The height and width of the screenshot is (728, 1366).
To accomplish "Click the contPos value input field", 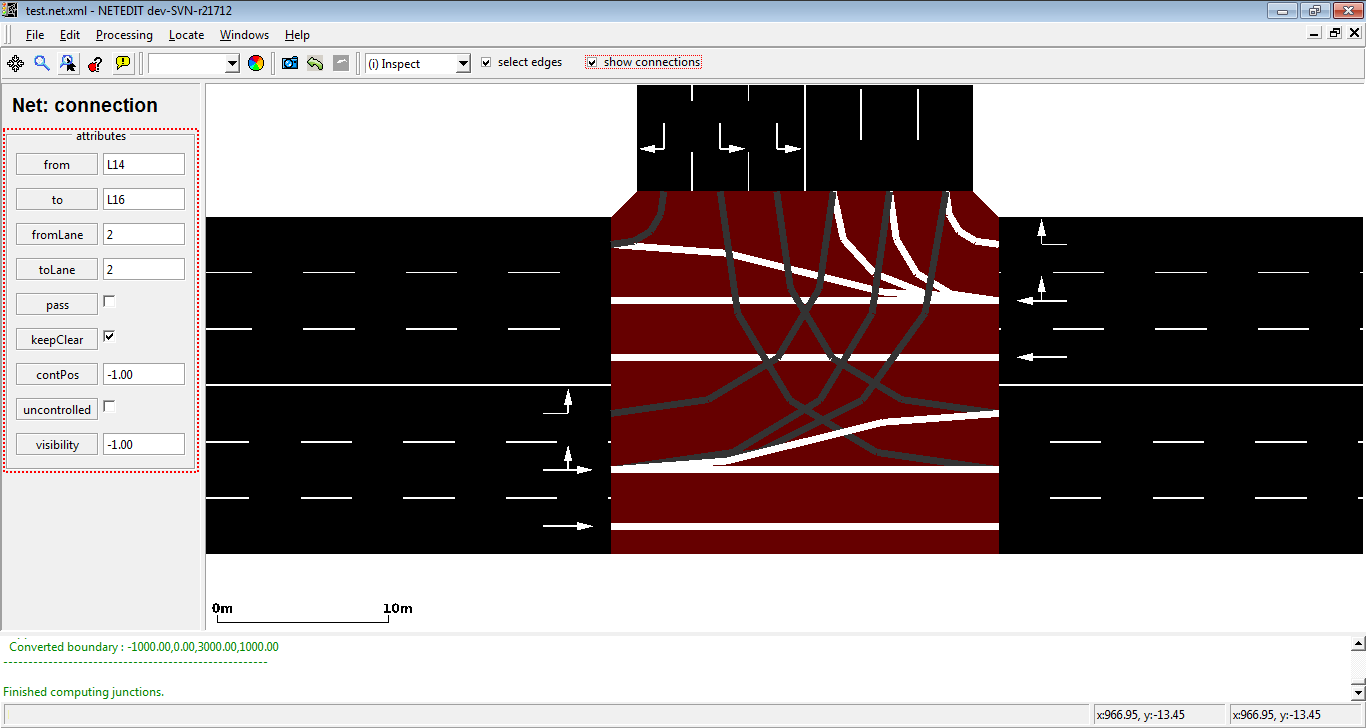I will (144, 374).
